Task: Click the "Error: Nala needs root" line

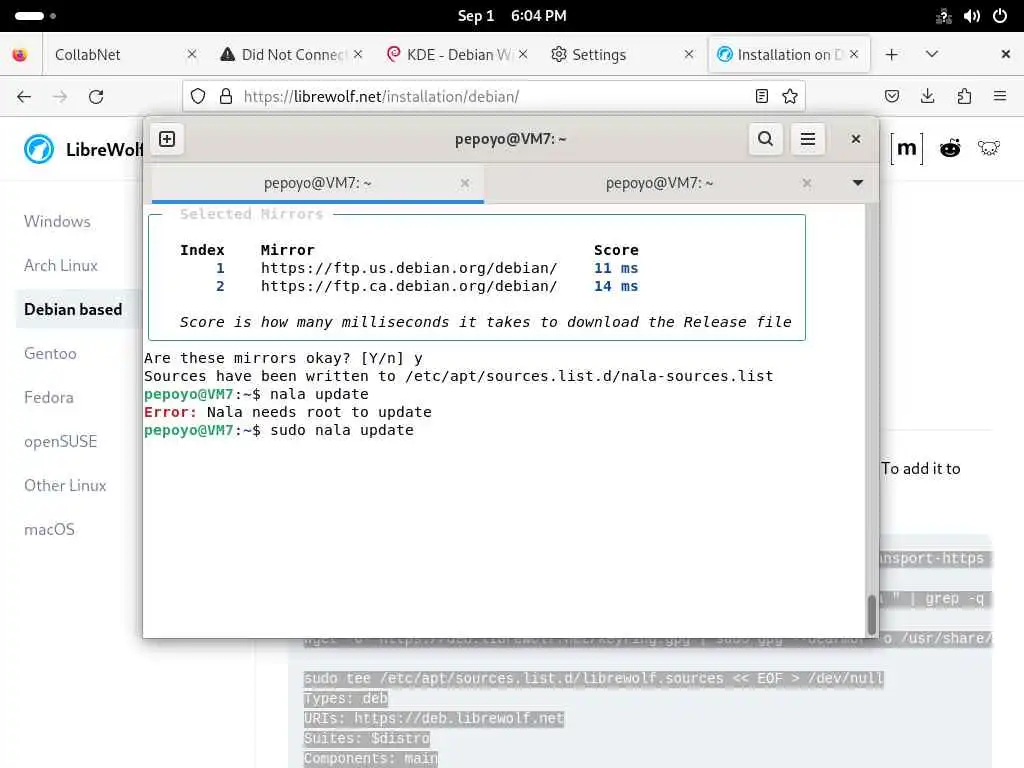Action: (x=288, y=412)
